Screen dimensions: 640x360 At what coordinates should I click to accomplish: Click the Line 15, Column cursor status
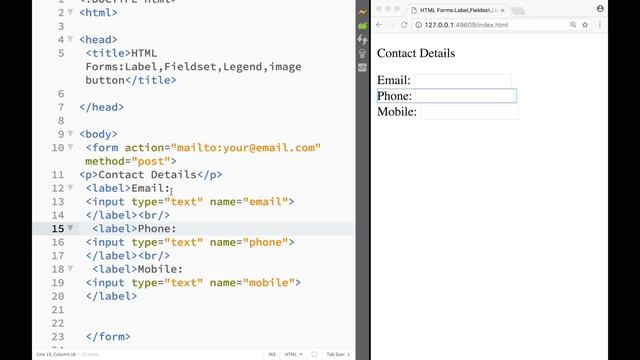click(x=56, y=354)
